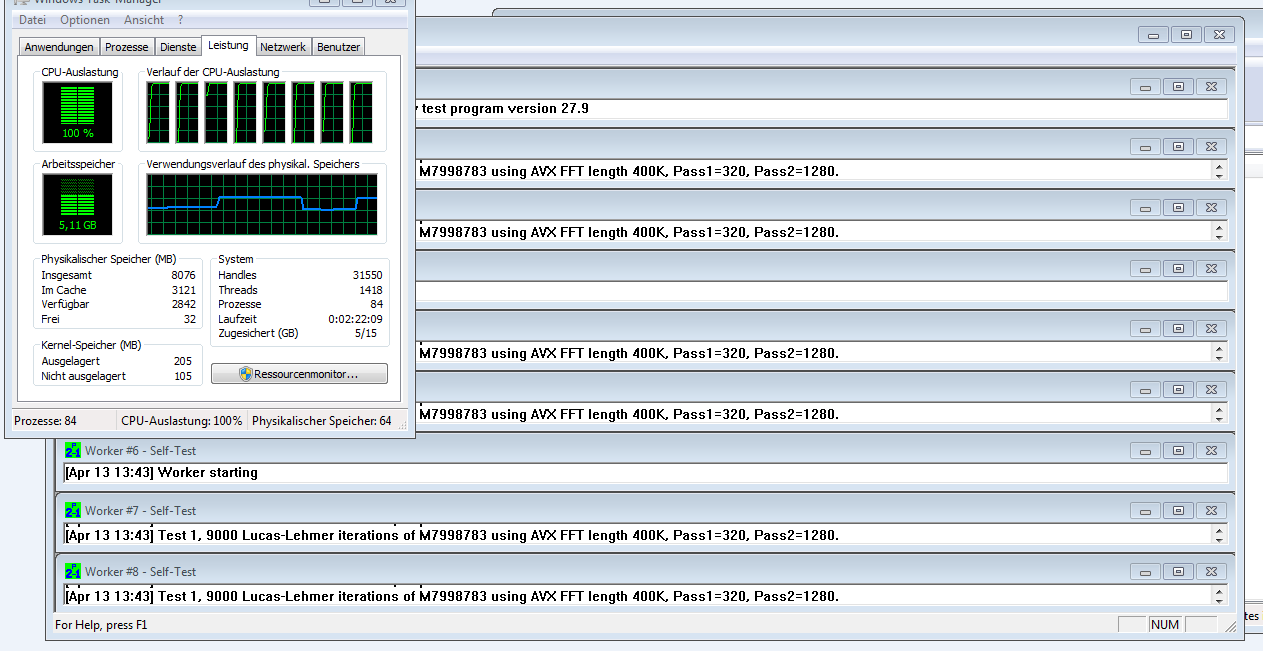Image resolution: width=1263 pixels, height=651 pixels.
Task: Switch to the Prozesse tab
Action: [x=127, y=47]
